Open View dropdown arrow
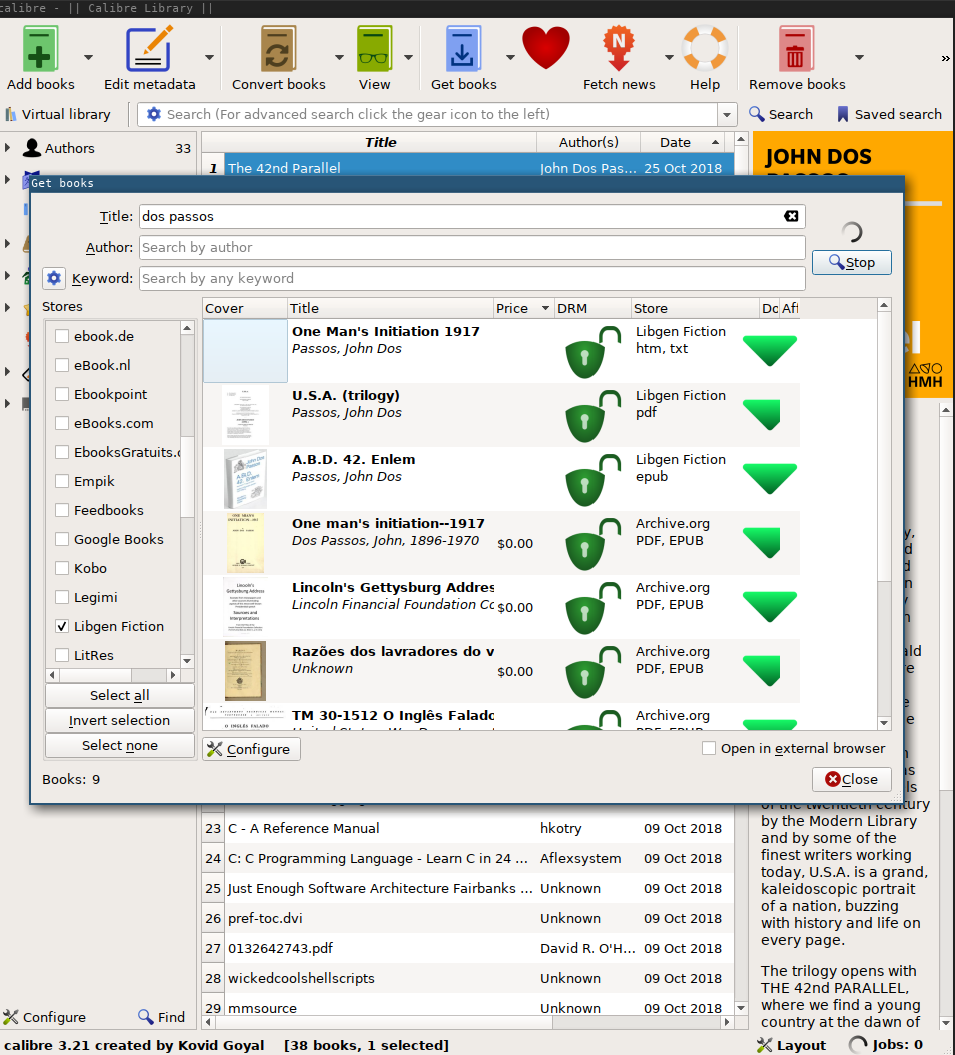This screenshot has height=1055, width=955. click(409, 57)
